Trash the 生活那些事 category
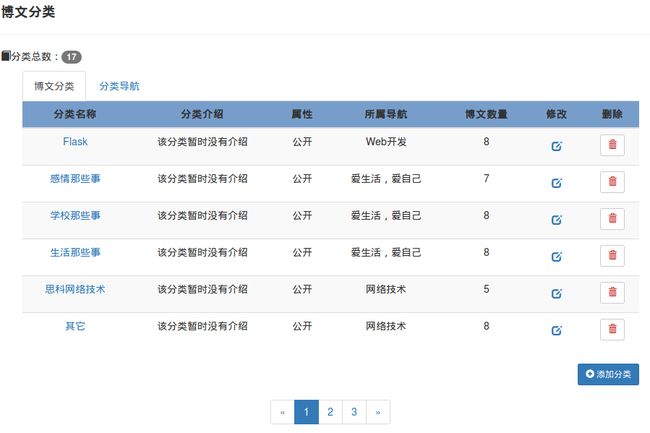This screenshot has height=433, width=650. click(x=612, y=256)
